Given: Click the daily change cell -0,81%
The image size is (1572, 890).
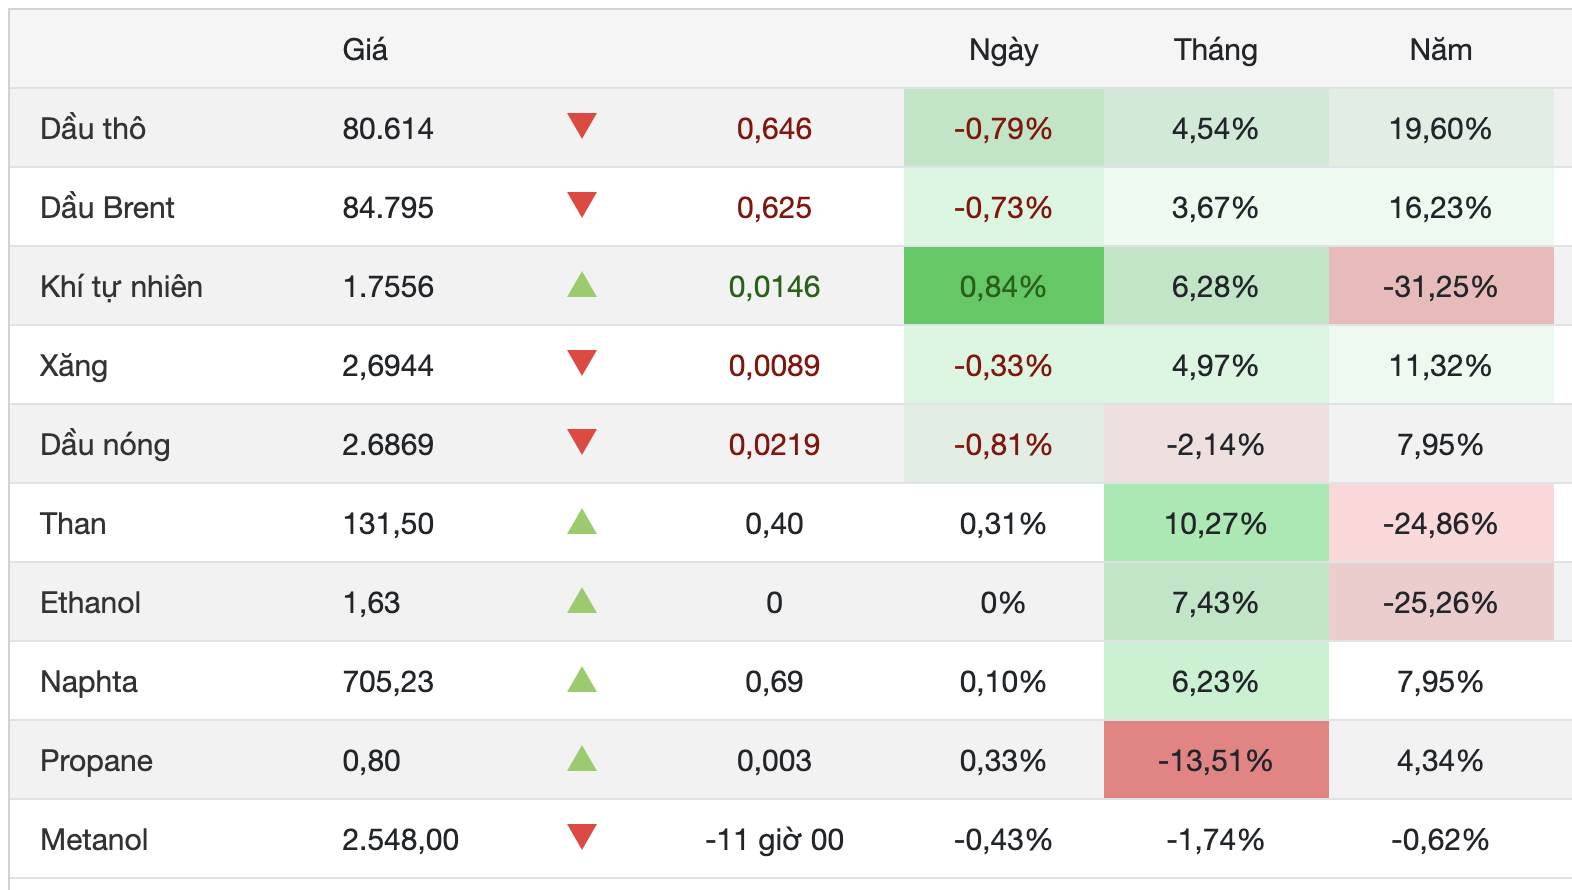Looking at the screenshot, I should point(1003,445).
